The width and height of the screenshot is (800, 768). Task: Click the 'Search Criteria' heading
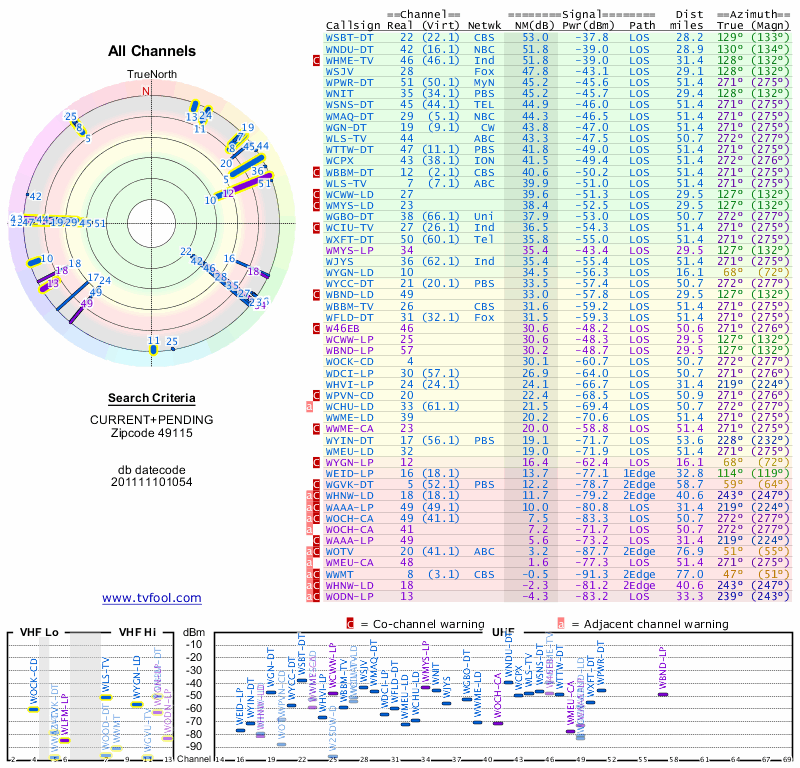click(152, 398)
